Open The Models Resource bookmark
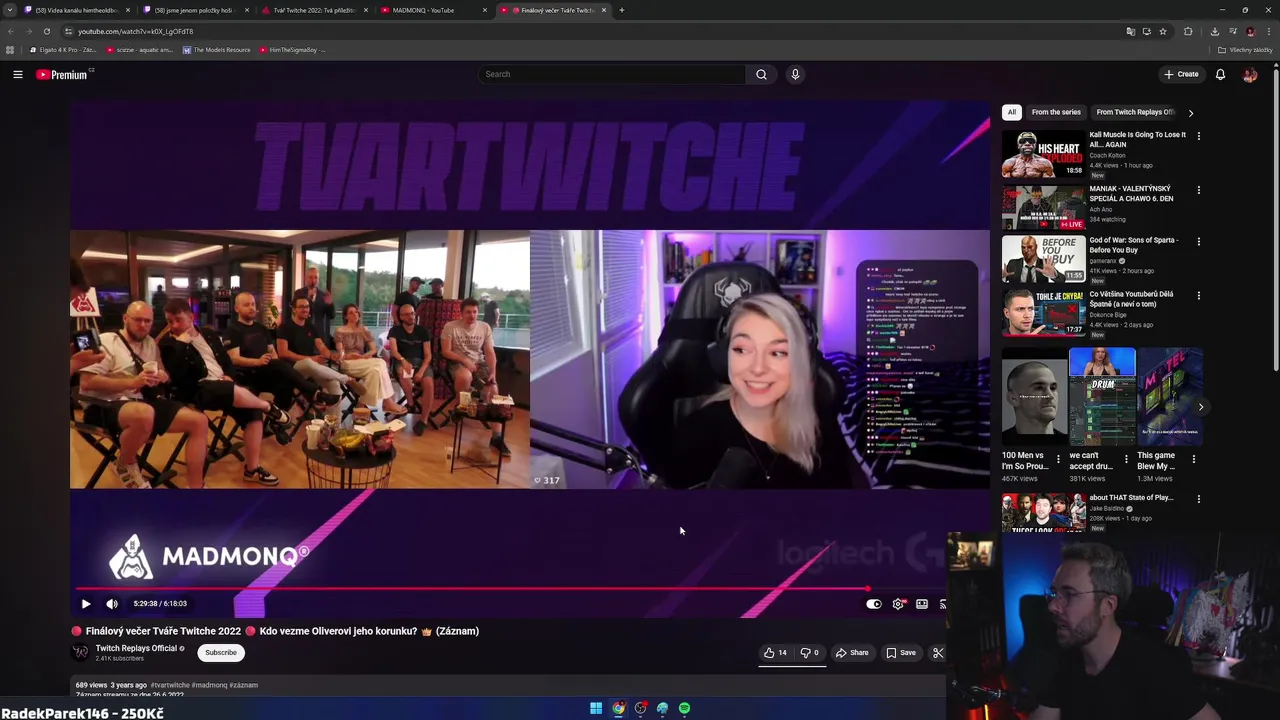The height and width of the screenshot is (720, 1280). (x=217, y=50)
